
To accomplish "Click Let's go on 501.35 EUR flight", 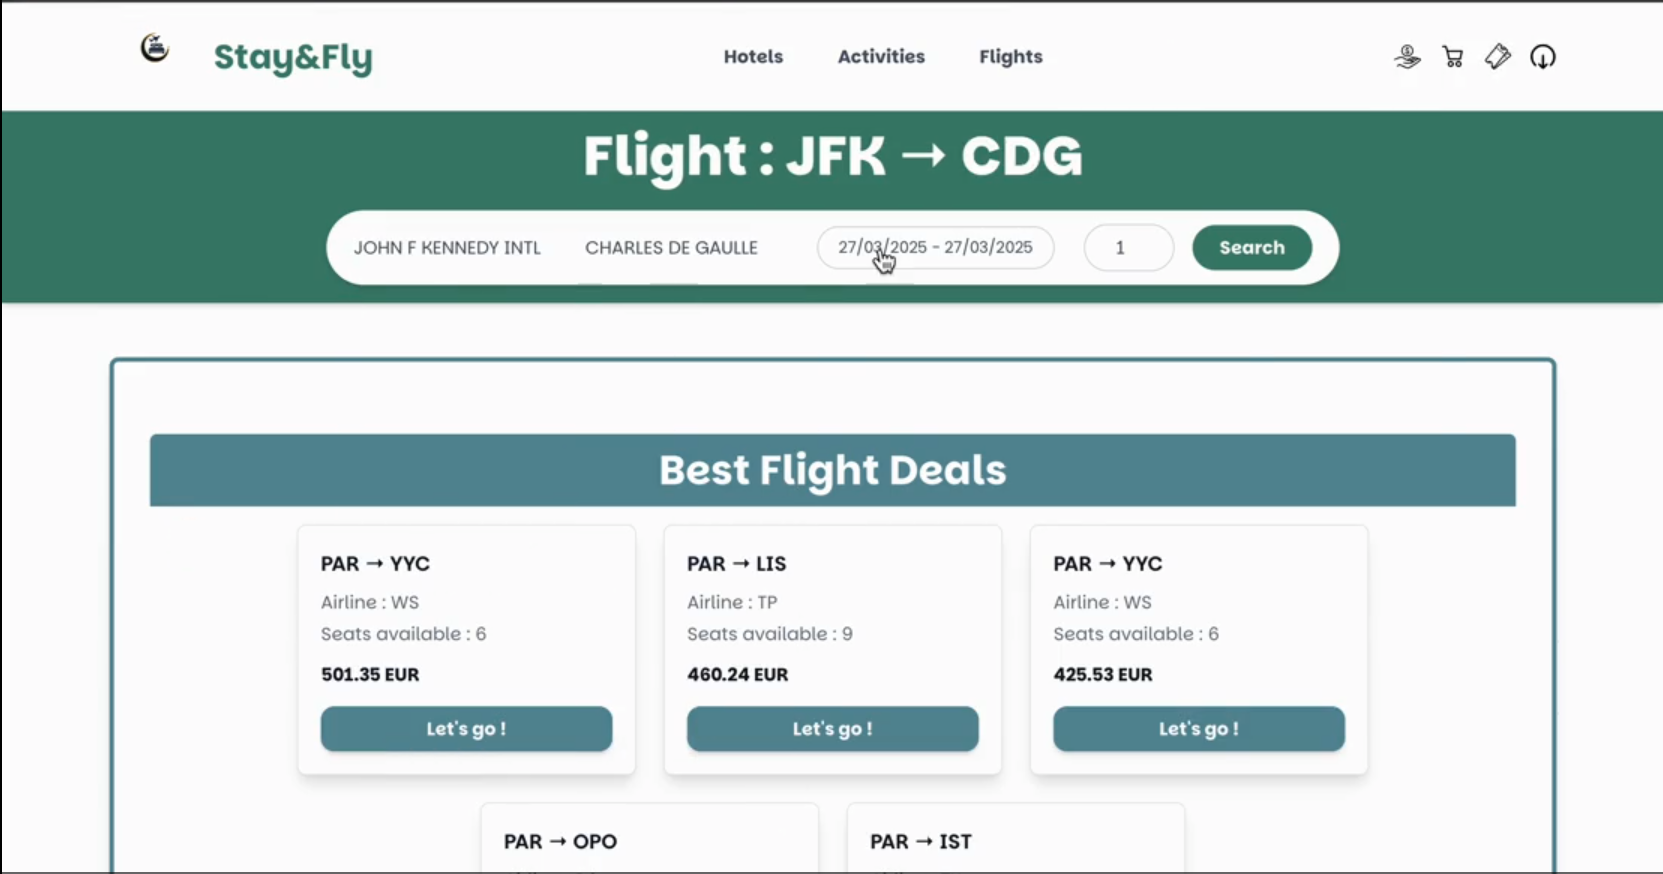I will [x=466, y=729].
